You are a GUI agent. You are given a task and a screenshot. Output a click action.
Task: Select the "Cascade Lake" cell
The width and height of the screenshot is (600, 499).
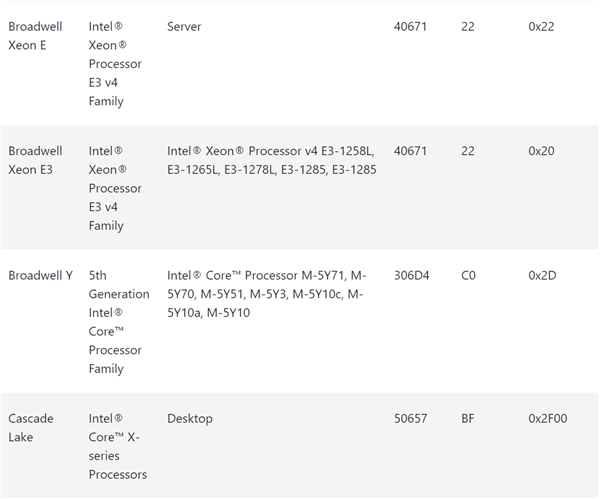pyautogui.click(x=31, y=428)
